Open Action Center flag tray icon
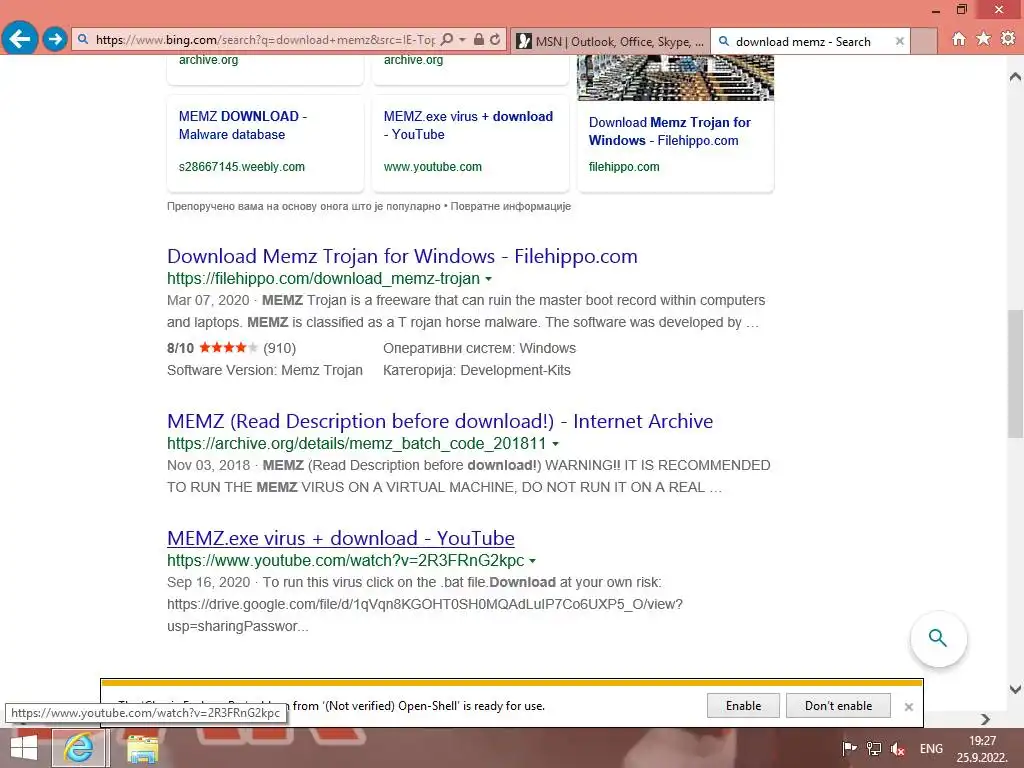The height and width of the screenshot is (768, 1024). (849, 749)
